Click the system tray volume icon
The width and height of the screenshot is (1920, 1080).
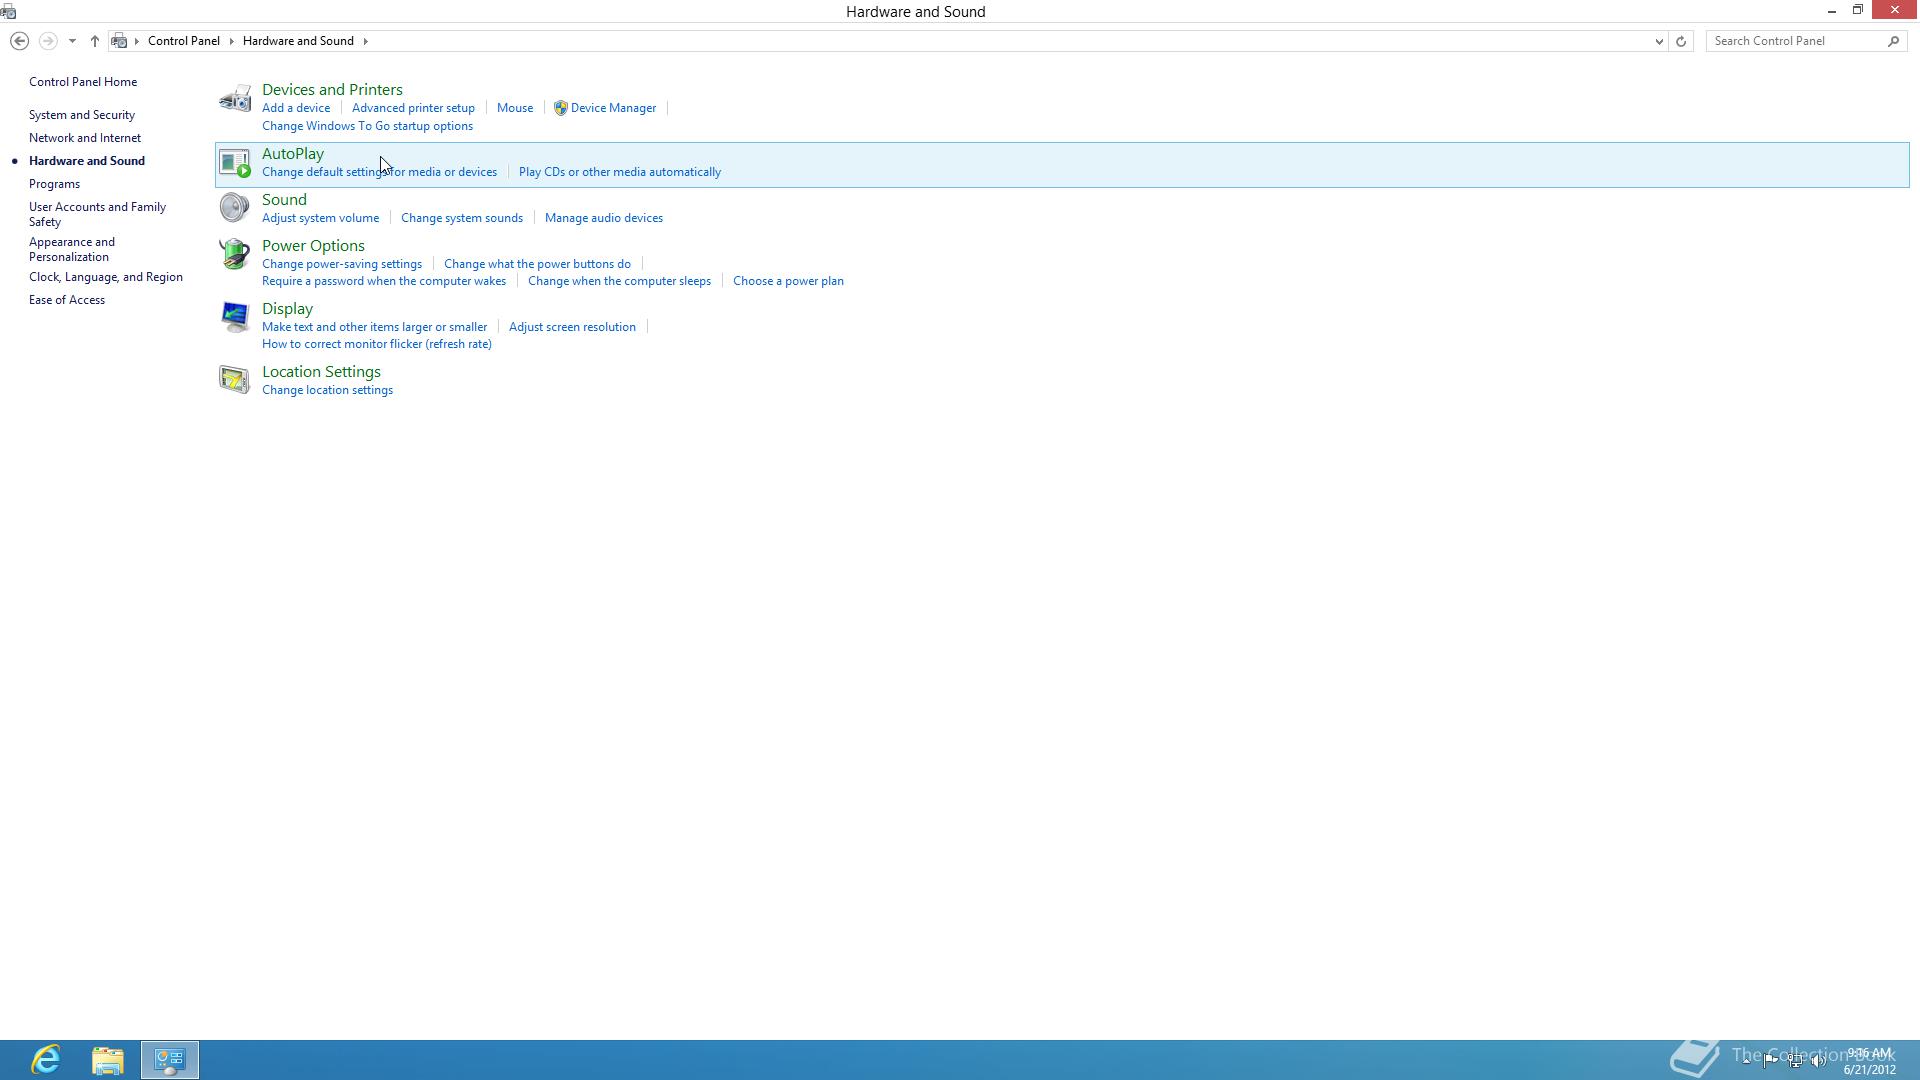[1818, 1061]
